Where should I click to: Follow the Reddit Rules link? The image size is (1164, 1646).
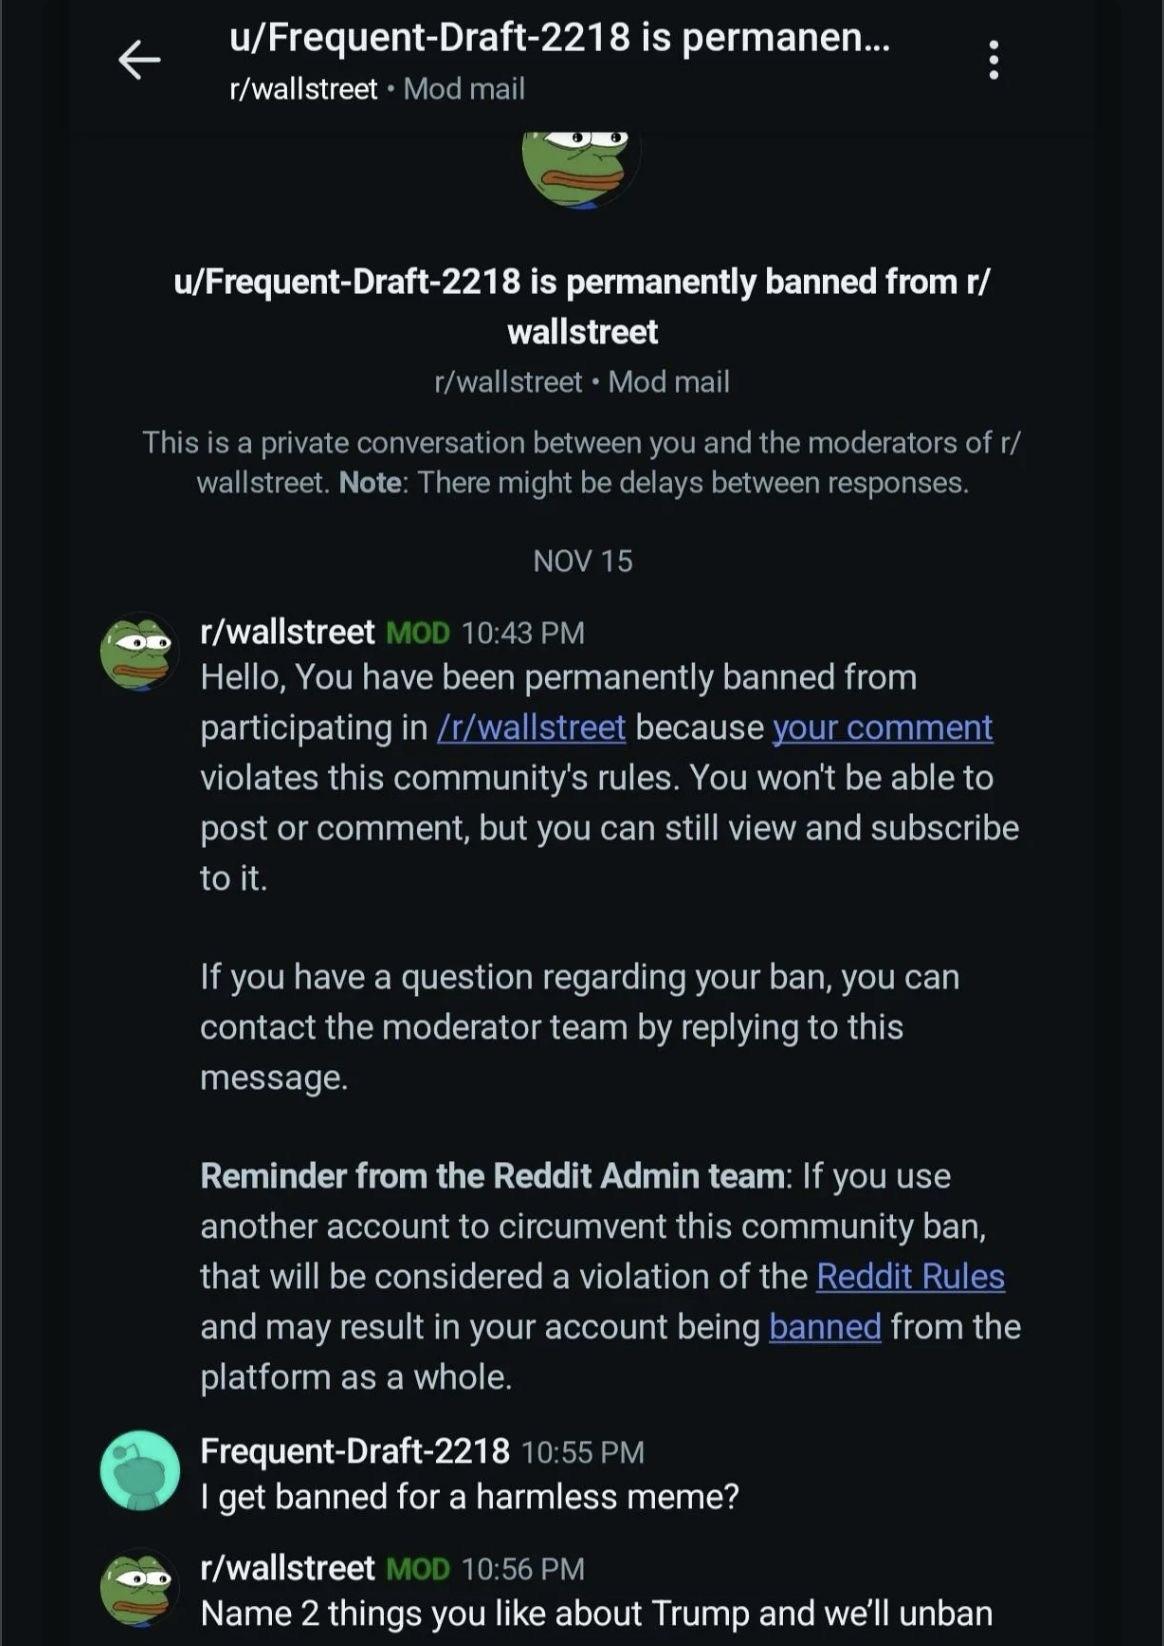(x=910, y=1276)
